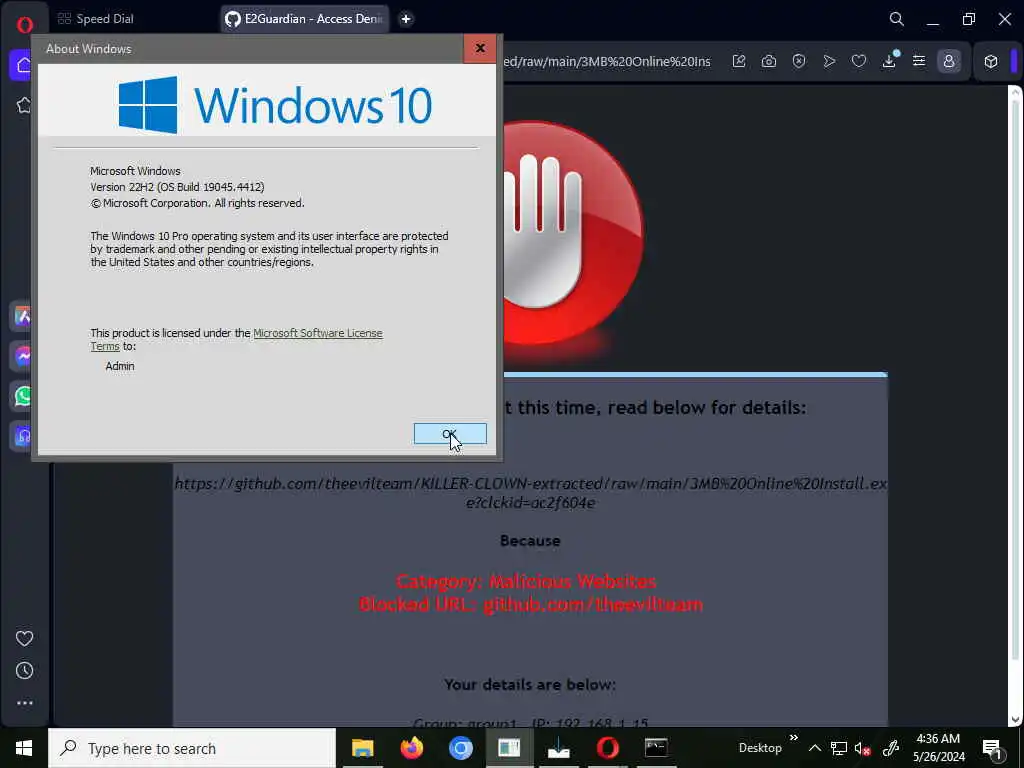Screen dimensions: 1024x768
Task: Click the muted volume tray icon
Action: pyautogui.click(x=863, y=748)
